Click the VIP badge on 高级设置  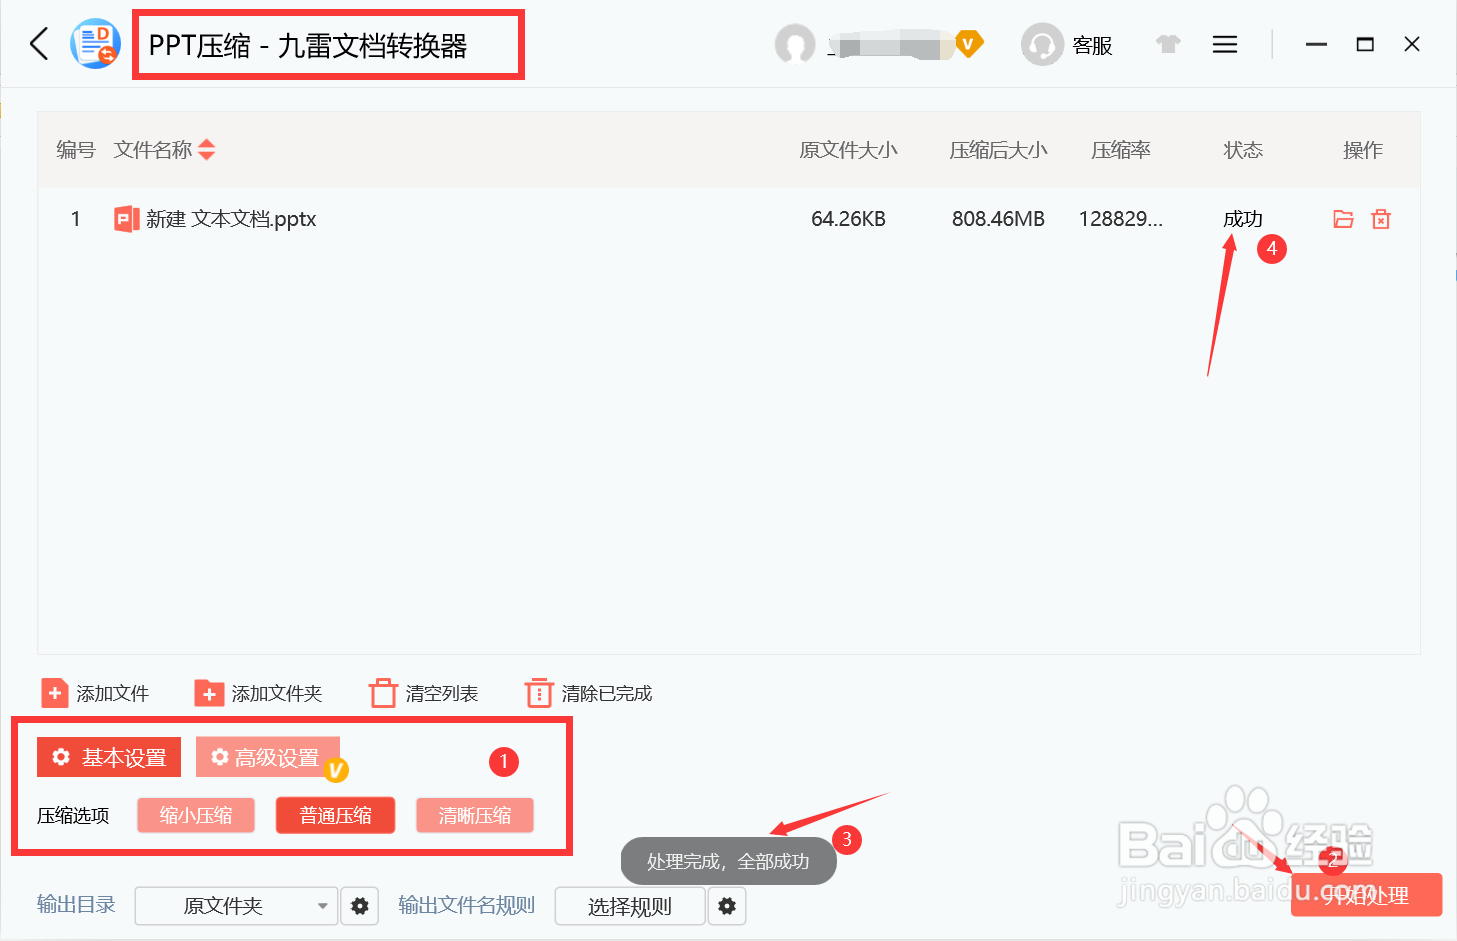tap(336, 770)
